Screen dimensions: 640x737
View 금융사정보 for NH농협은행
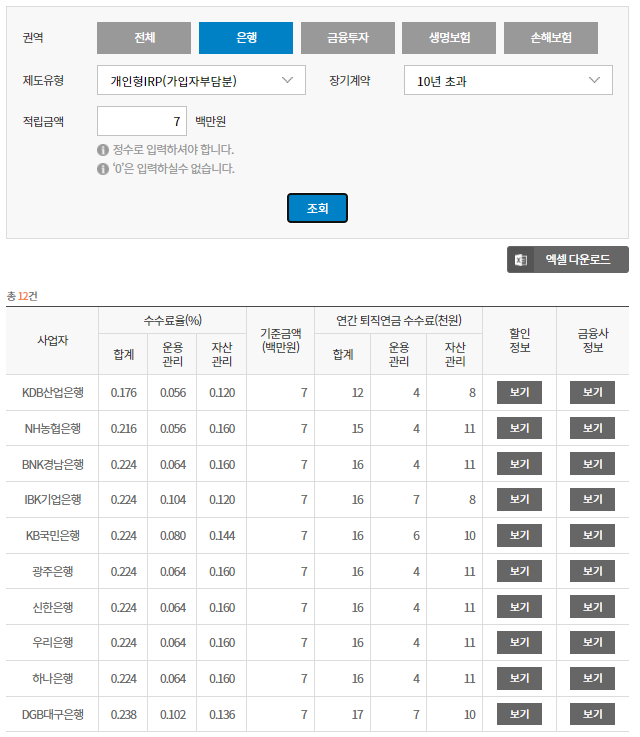click(592, 428)
